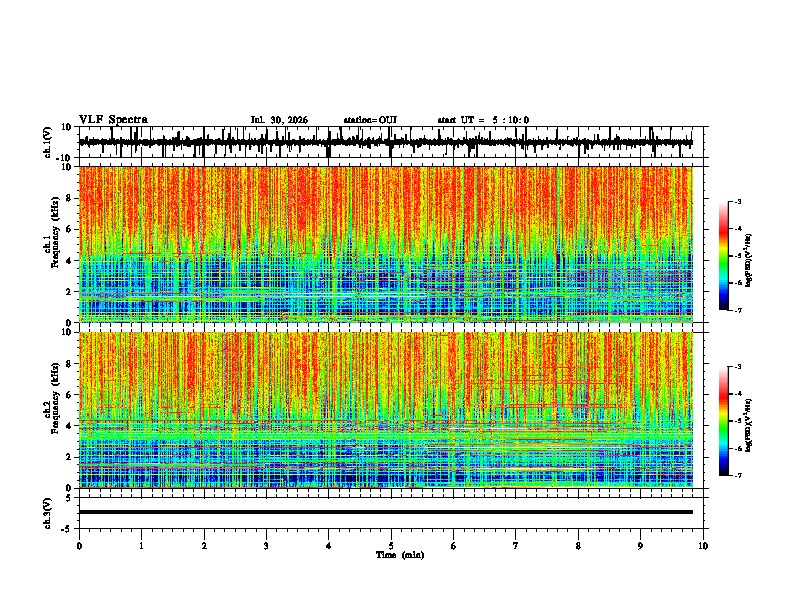792x612 pixels.
Task: Click the "4" kHz tick of ch.1 spectrogram
Action: coord(69,261)
